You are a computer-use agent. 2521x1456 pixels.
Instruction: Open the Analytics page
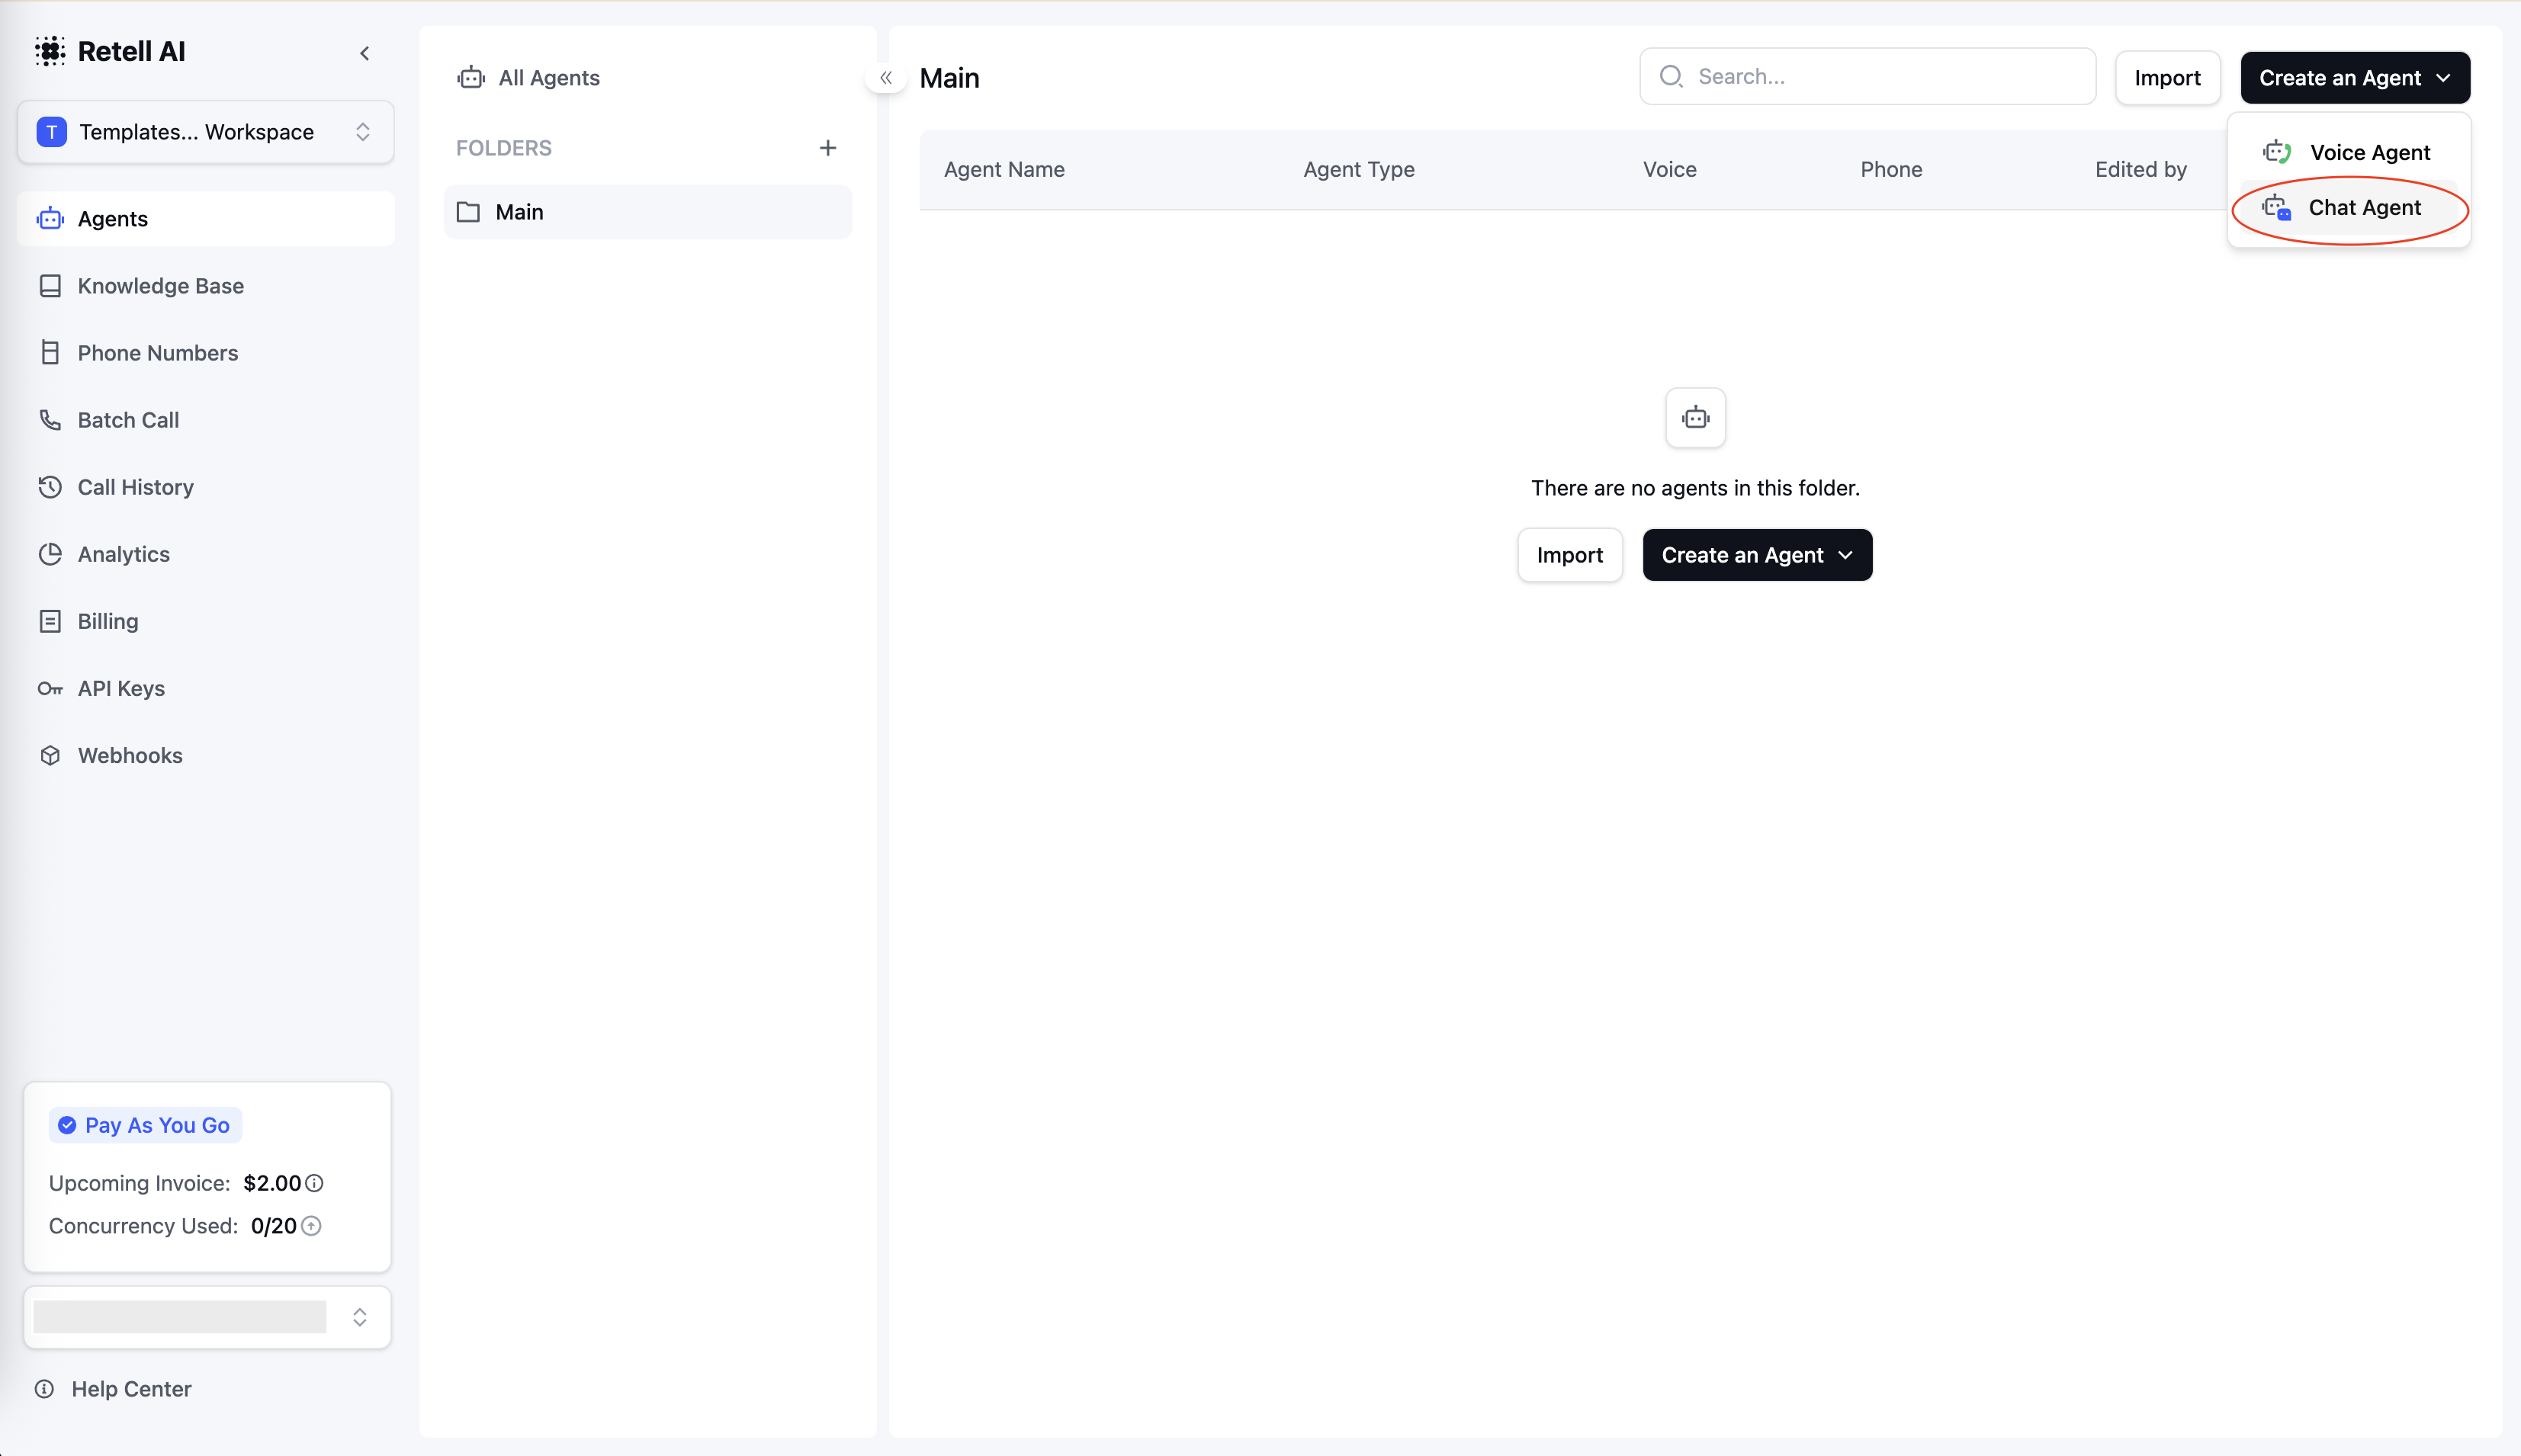click(206, 554)
